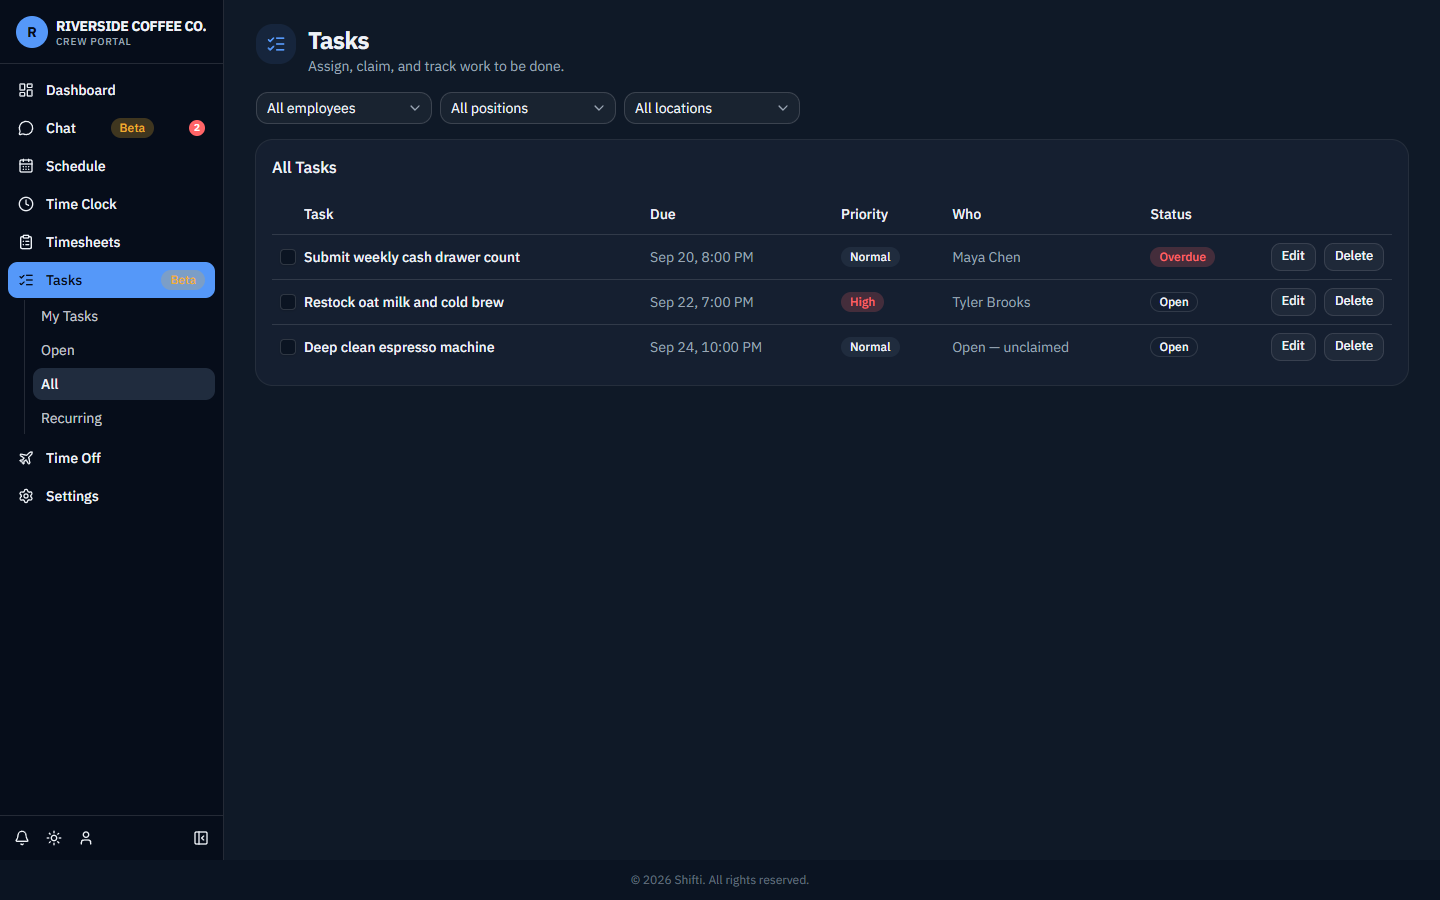Click Open status badge for Tyler Brooks task
Image resolution: width=1440 pixels, height=900 pixels.
(1174, 302)
